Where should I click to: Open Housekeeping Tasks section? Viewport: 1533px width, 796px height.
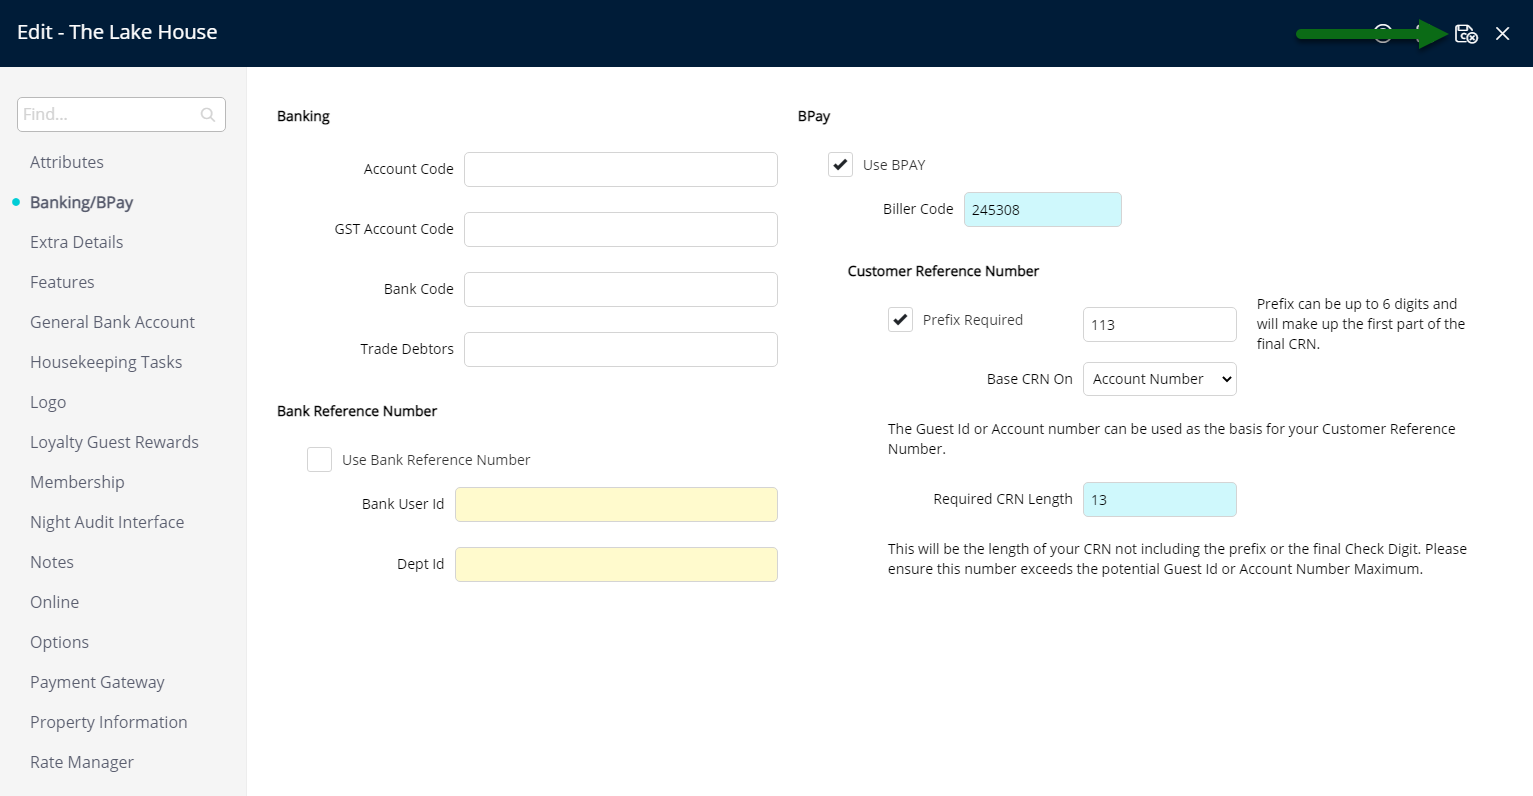tap(106, 362)
